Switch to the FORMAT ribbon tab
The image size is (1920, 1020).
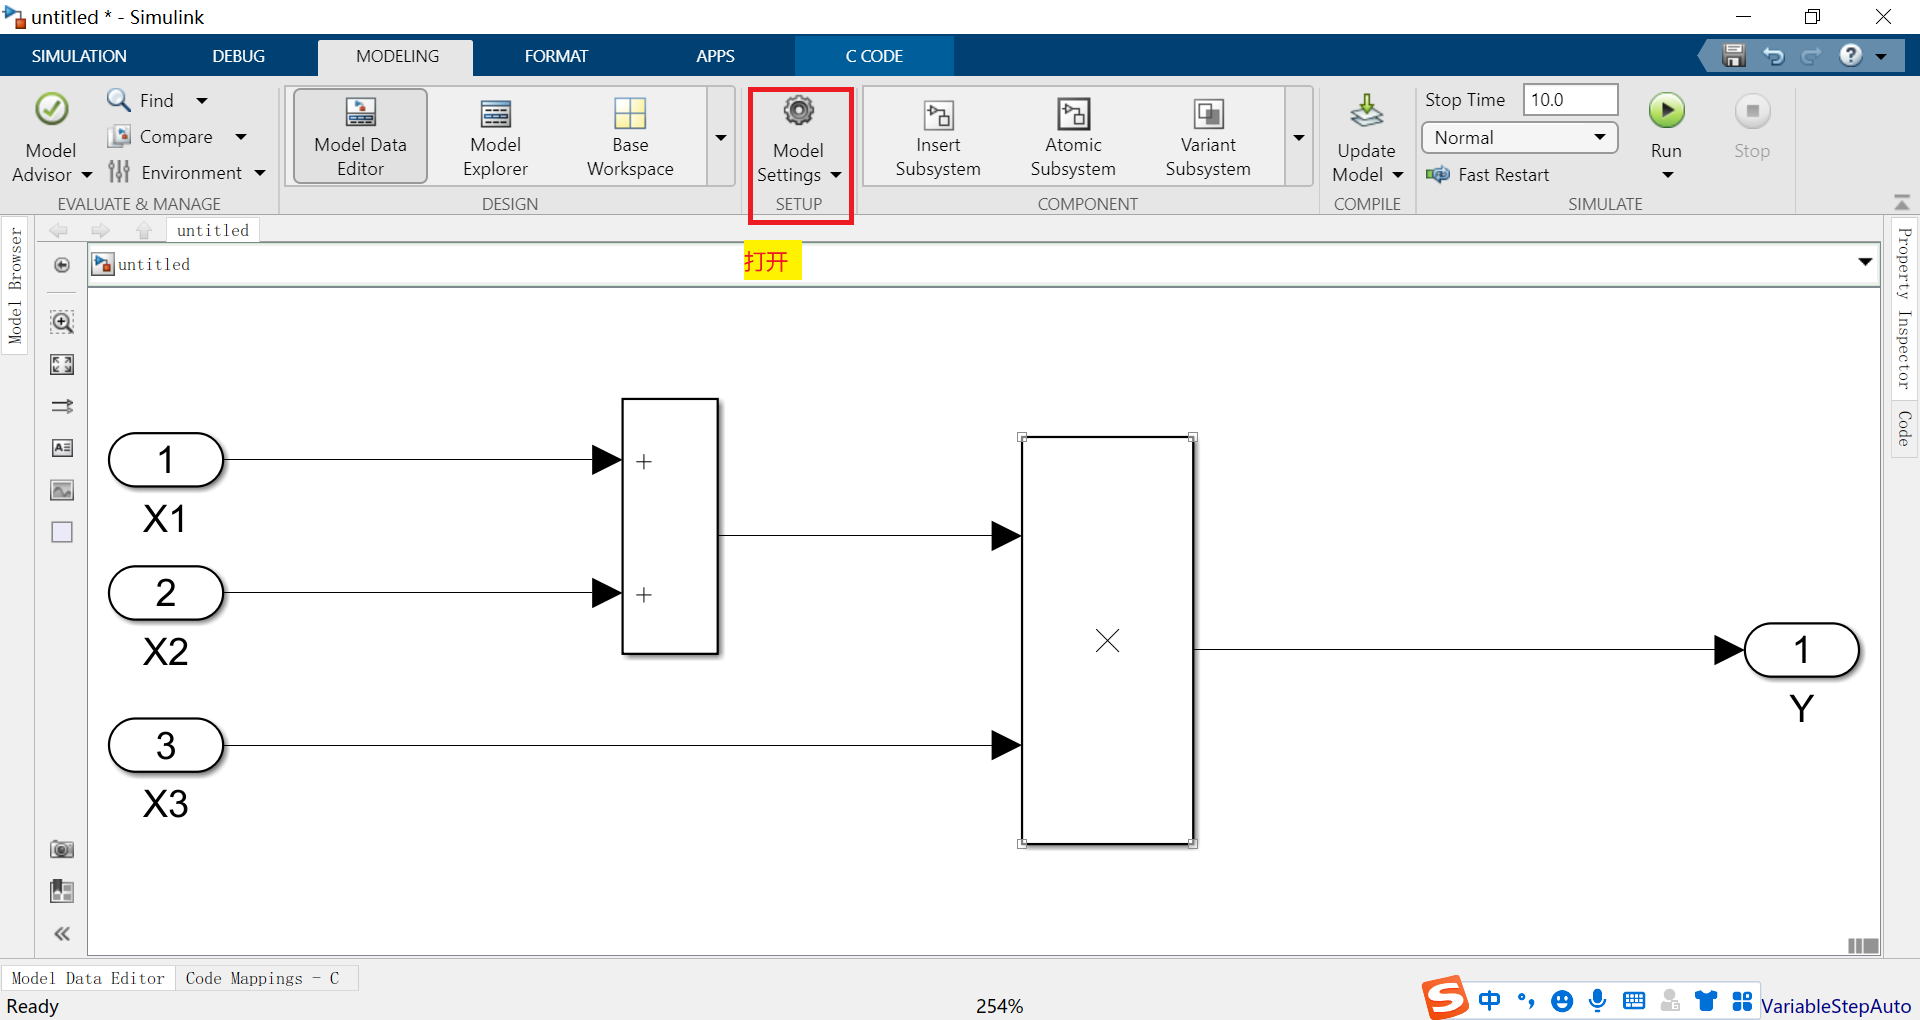(556, 56)
